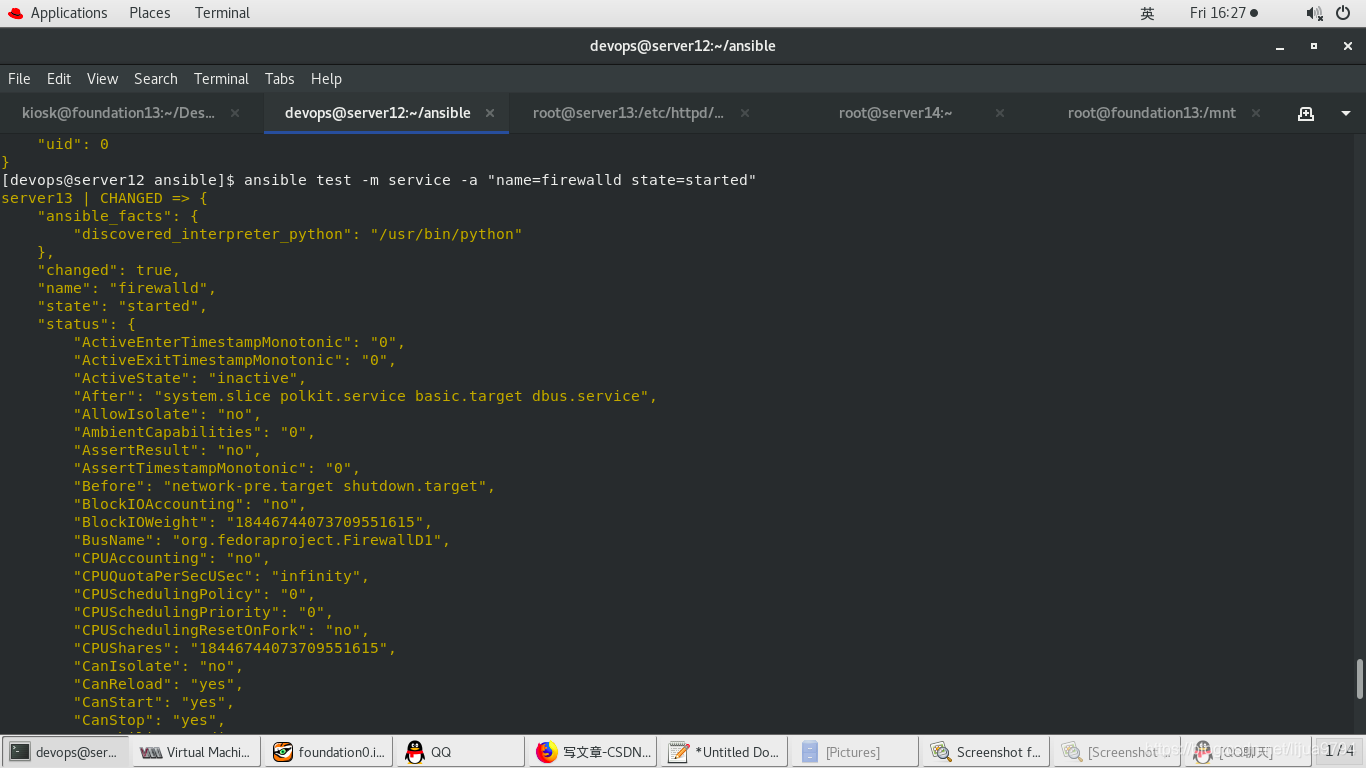Click the Firefox icon in taskbar

[x=546, y=752]
